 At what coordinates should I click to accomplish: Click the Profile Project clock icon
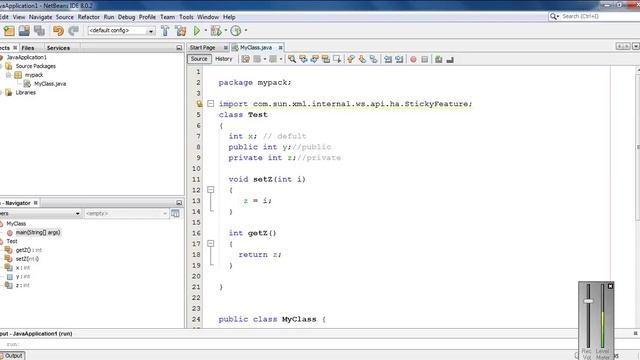(x=236, y=31)
